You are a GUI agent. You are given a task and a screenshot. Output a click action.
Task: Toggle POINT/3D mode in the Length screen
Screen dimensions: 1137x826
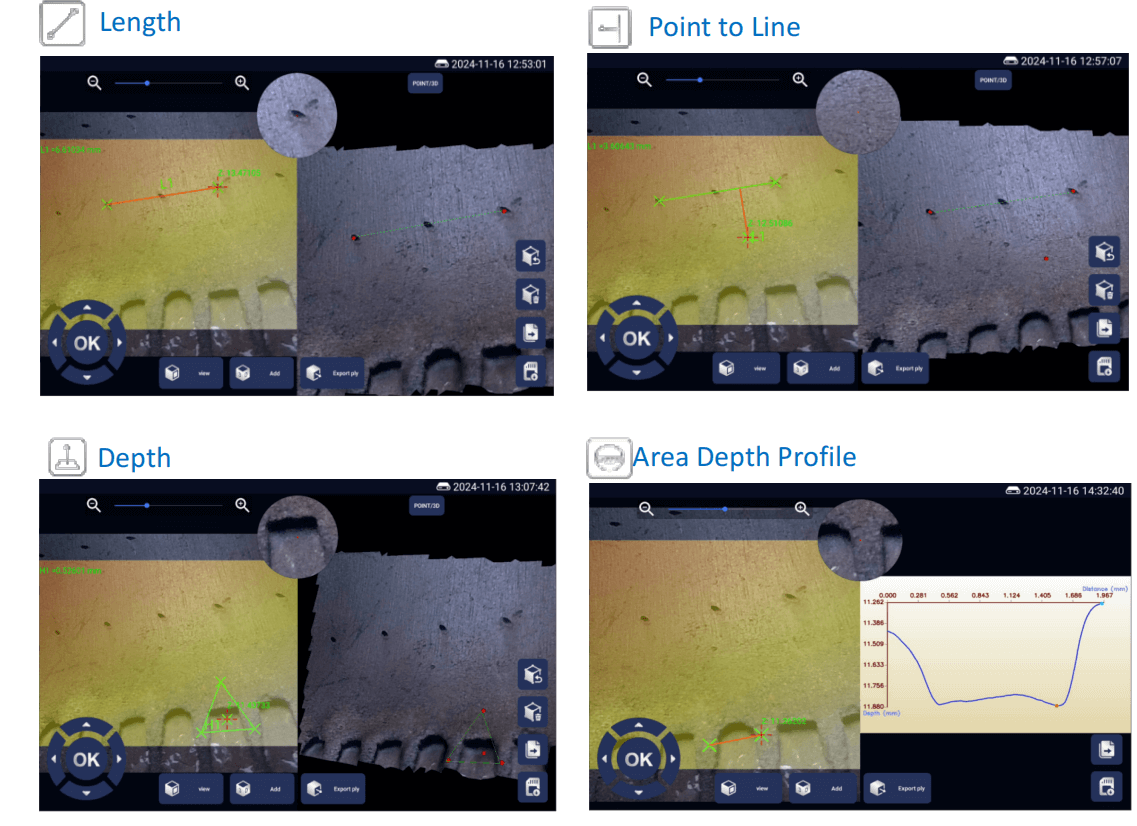[425, 83]
